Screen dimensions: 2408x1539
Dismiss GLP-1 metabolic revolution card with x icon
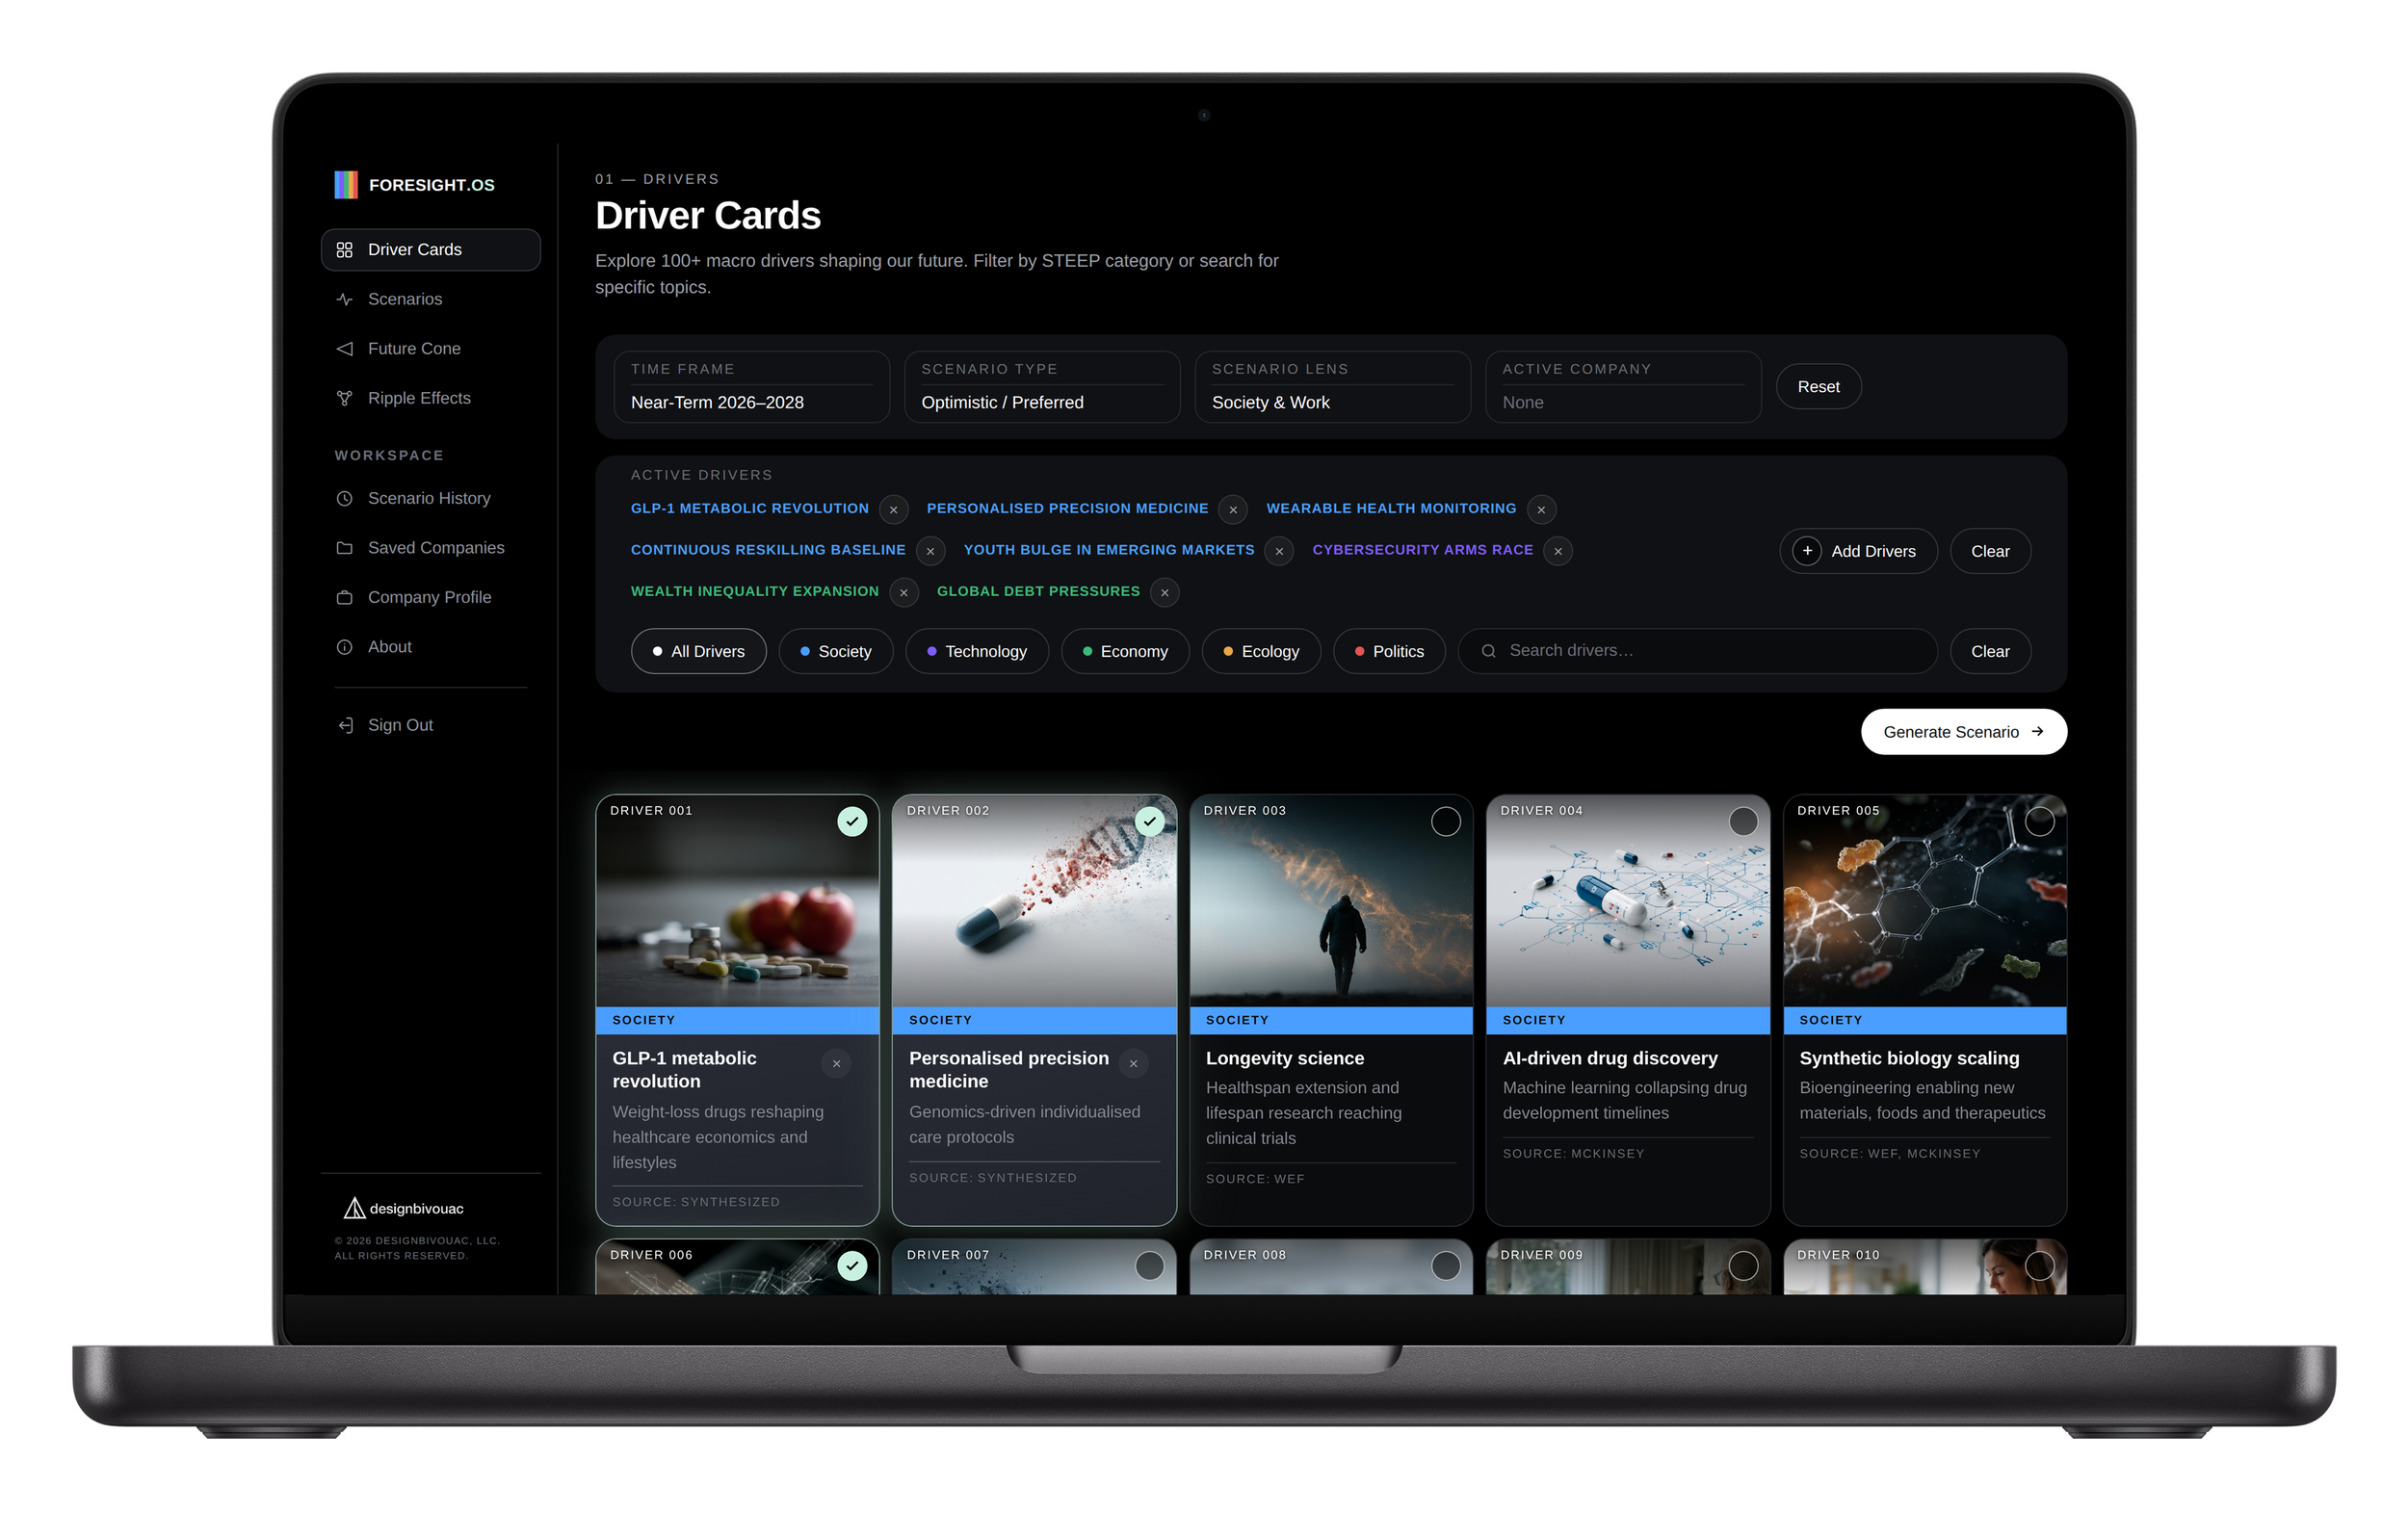click(836, 1064)
